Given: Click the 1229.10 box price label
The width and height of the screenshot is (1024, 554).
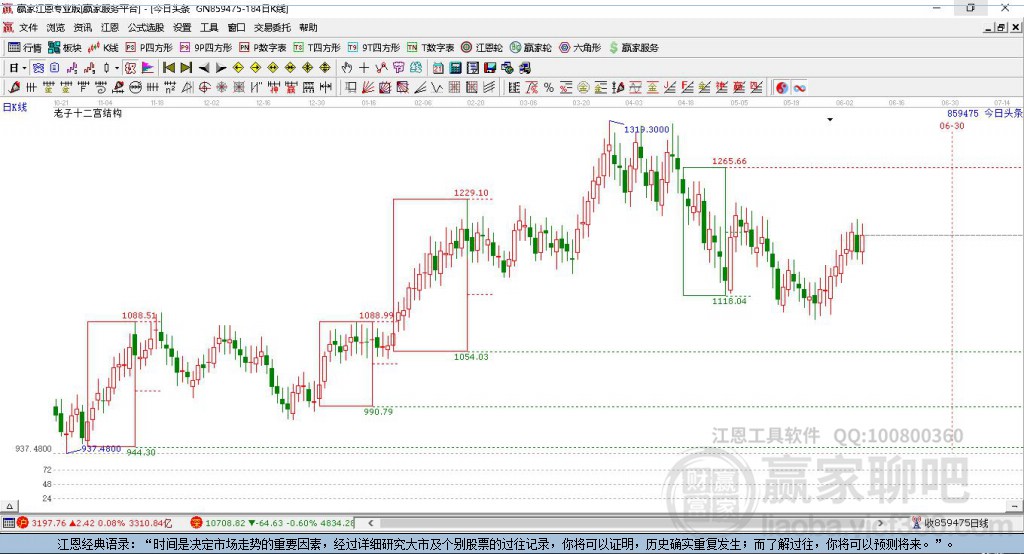Looking at the screenshot, I should click(471, 193).
